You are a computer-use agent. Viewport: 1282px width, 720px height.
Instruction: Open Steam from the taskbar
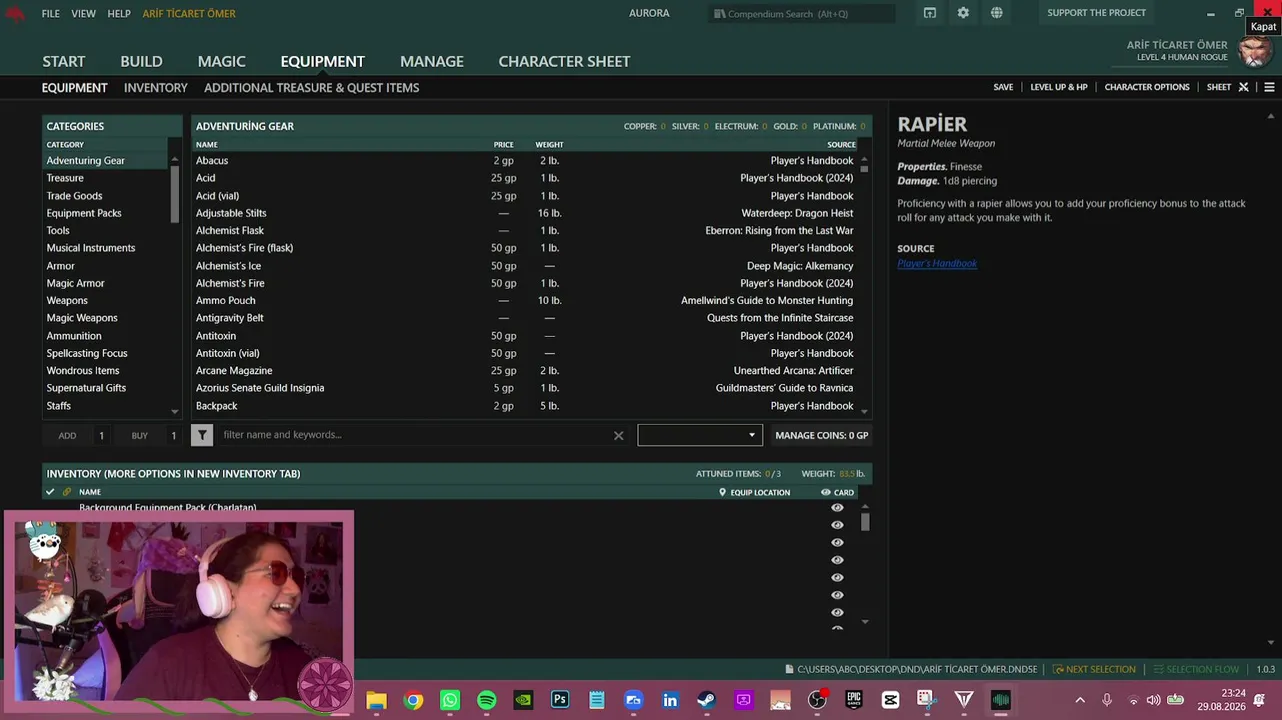click(706, 700)
